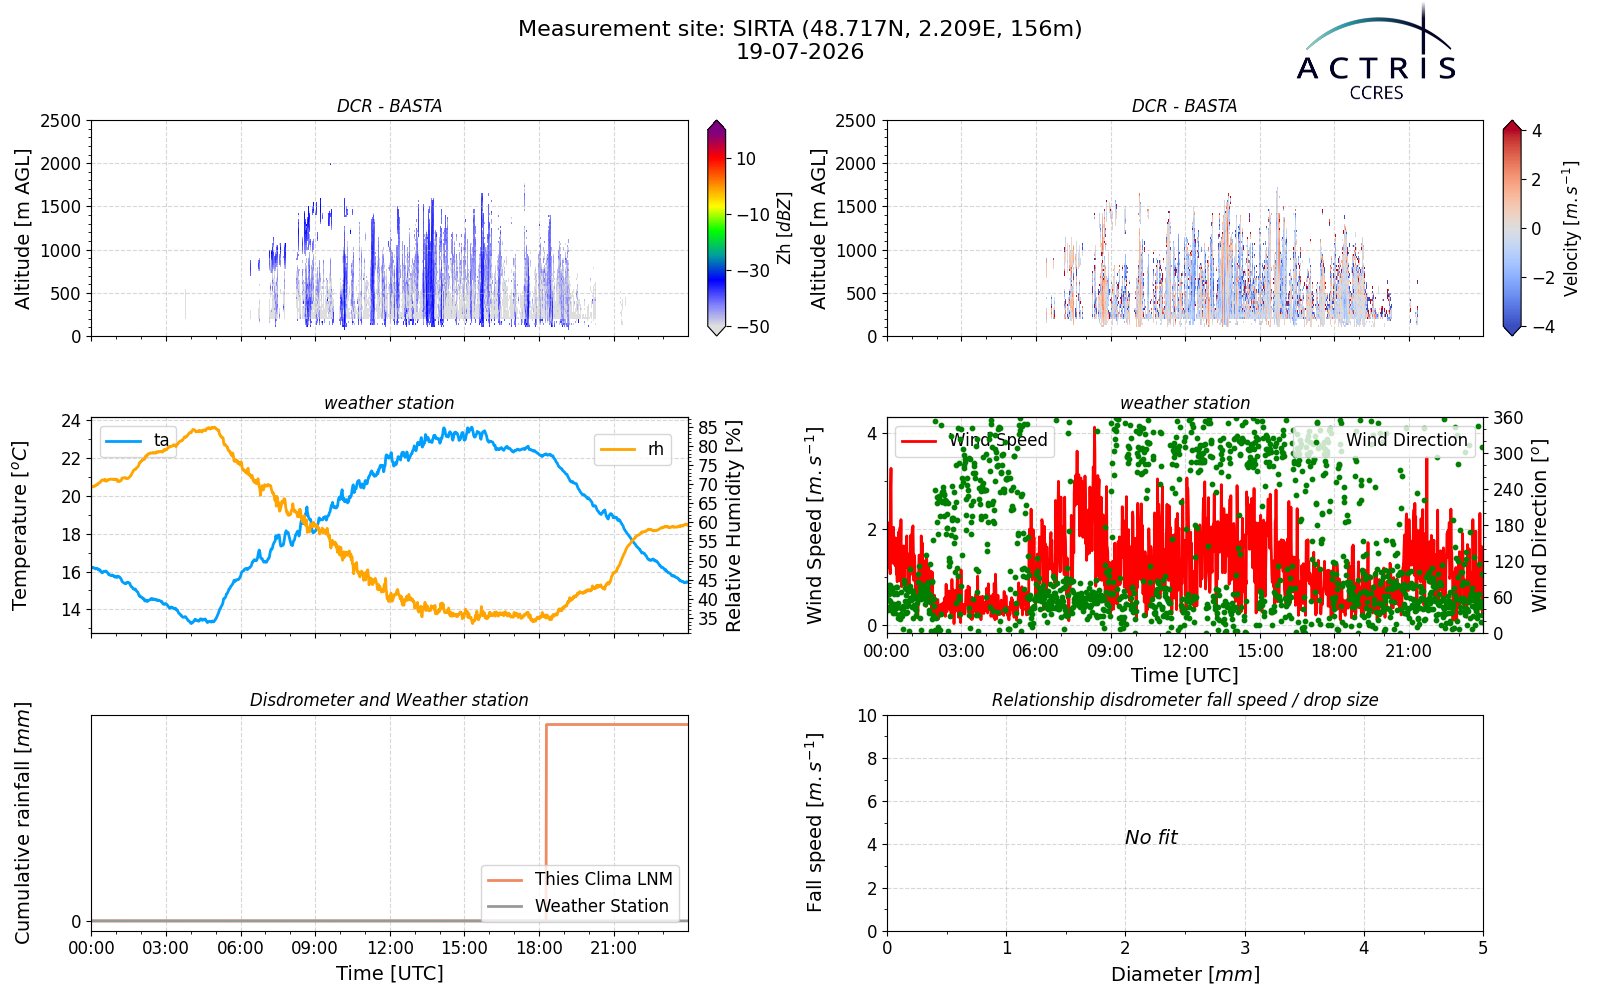The width and height of the screenshot is (1600, 1000).
Task: Click the "Fall speed [m.s⁻¹]" axis label
Action: pyautogui.click(x=815, y=823)
